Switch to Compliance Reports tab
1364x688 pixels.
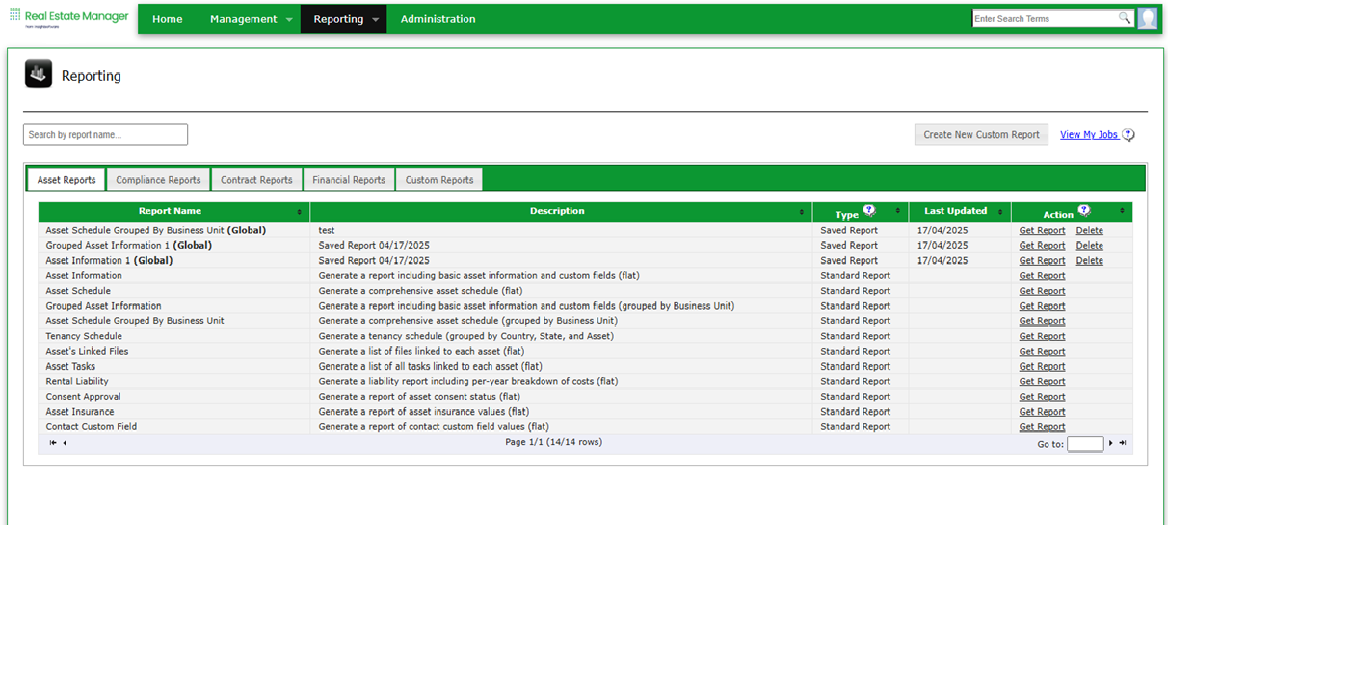(158, 180)
